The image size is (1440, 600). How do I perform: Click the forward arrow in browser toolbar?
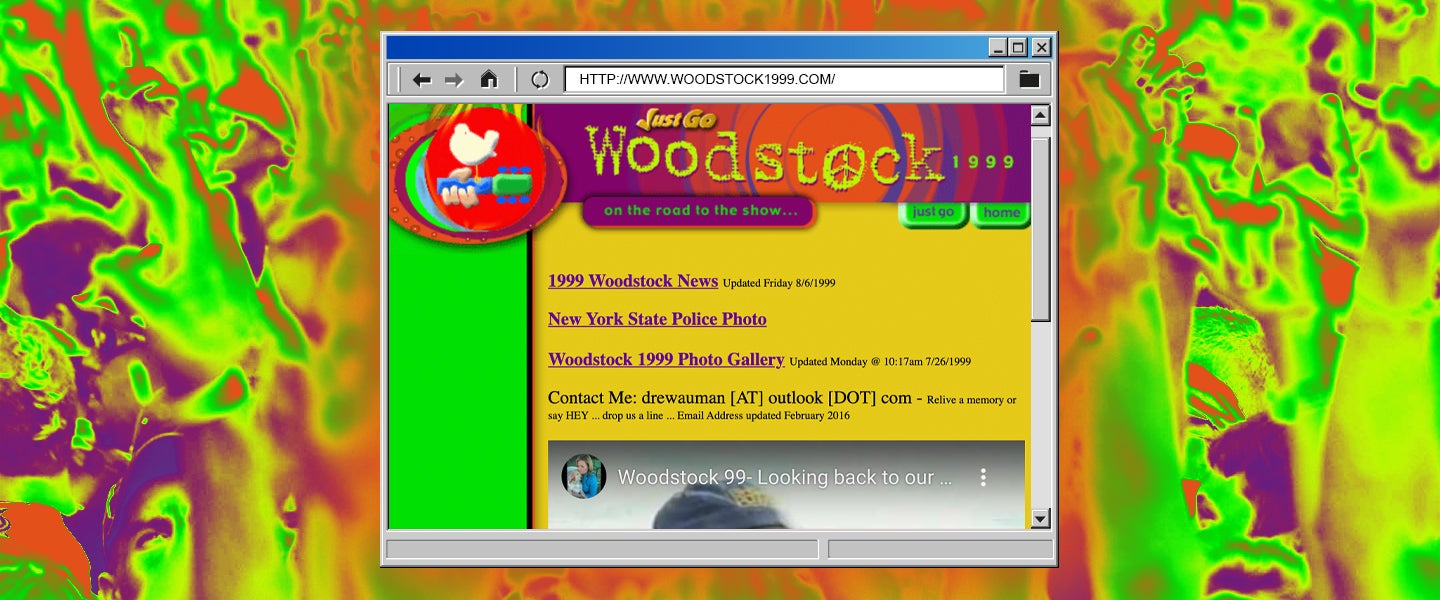click(x=454, y=80)
